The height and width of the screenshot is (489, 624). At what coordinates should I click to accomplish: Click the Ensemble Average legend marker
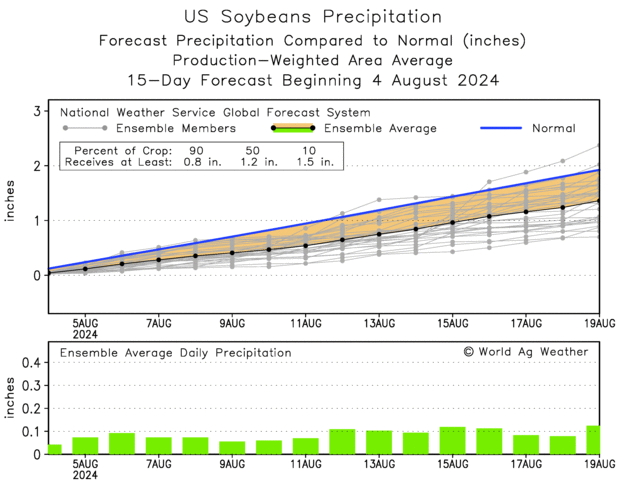pyautogui.click(x=293, y=128)
